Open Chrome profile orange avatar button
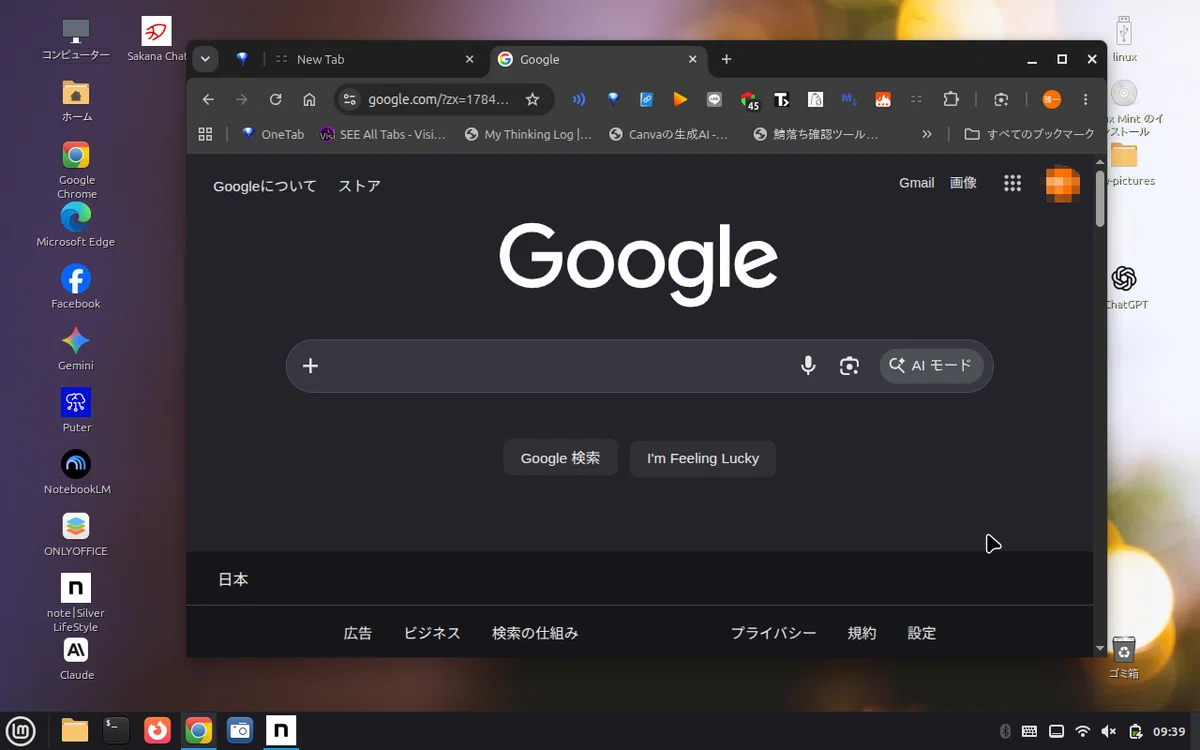 1051,99
